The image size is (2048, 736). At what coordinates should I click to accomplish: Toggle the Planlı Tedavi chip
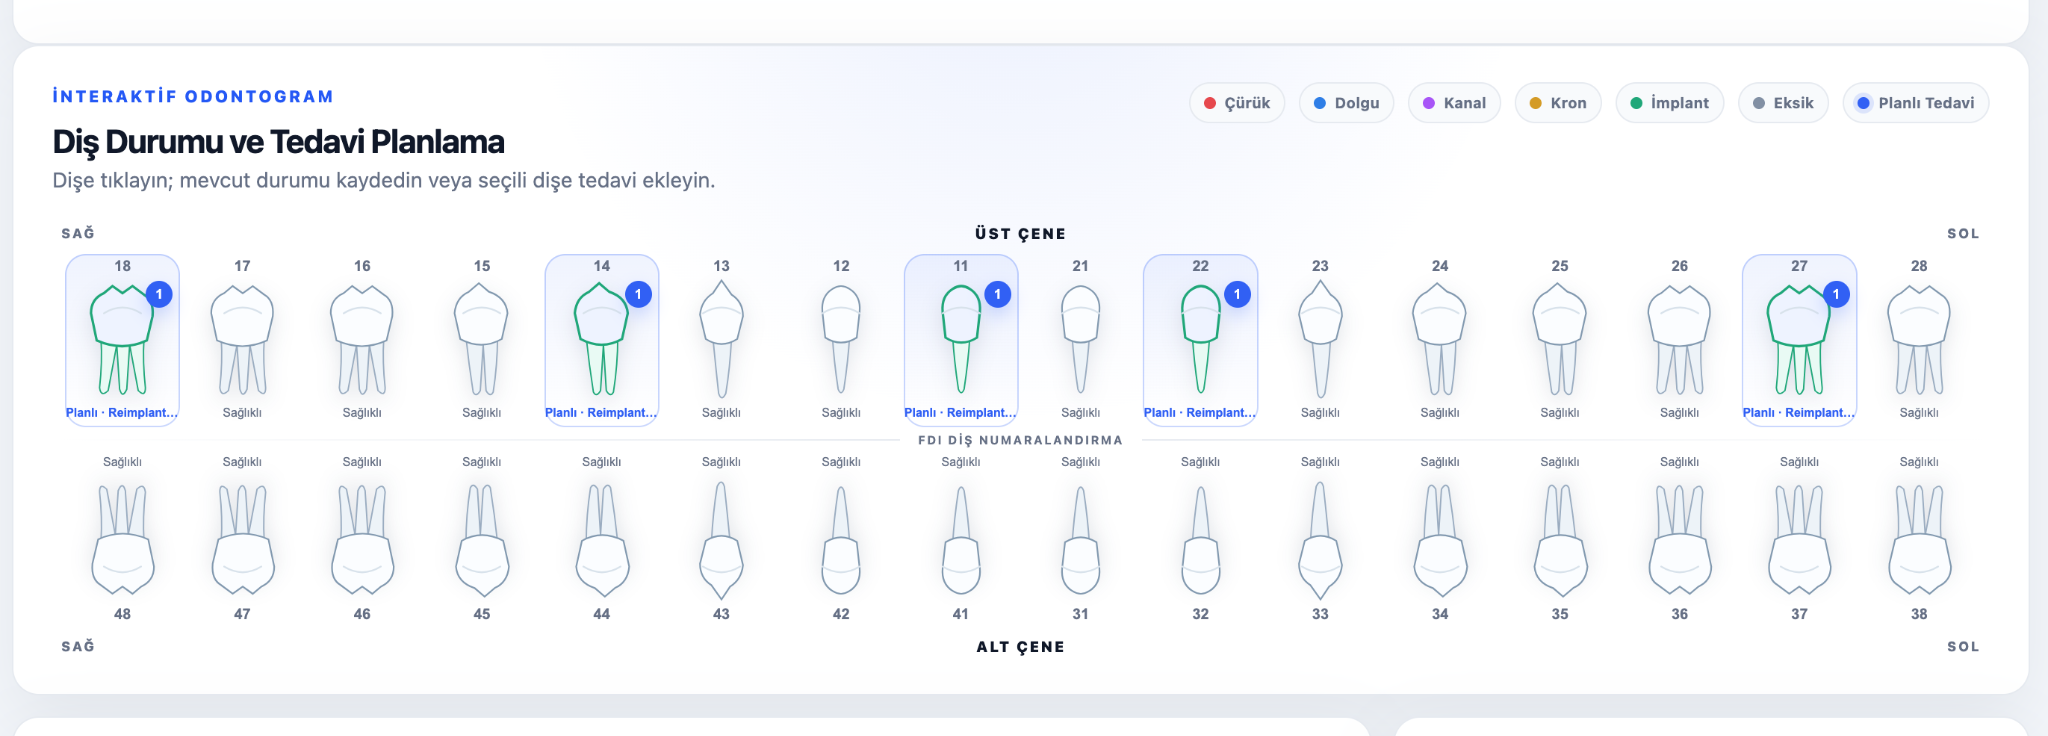1916,103
